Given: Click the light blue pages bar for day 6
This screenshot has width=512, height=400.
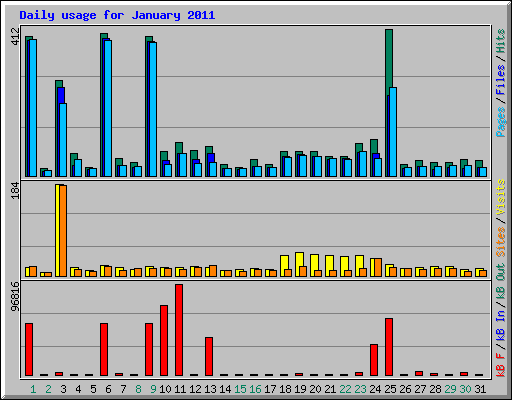Looking at the screenshot, I should (x=108, y=108).
